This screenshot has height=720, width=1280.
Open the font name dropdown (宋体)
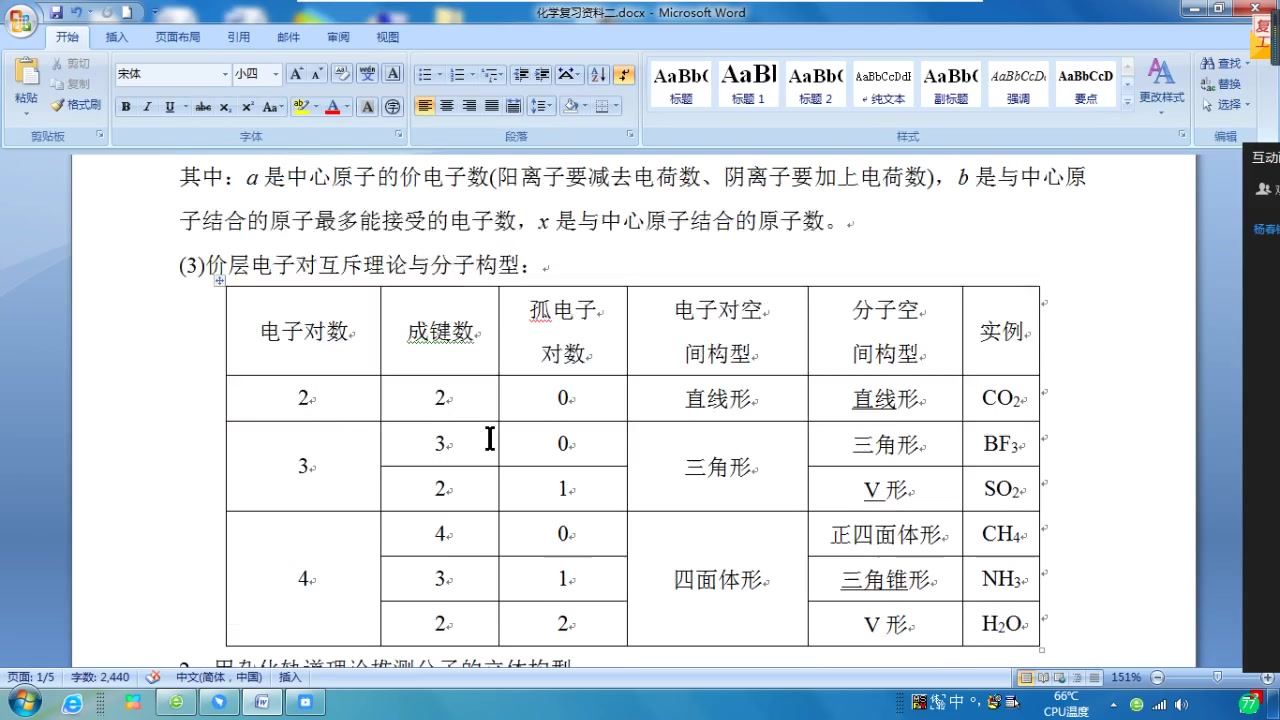click(x=224, y=74)
